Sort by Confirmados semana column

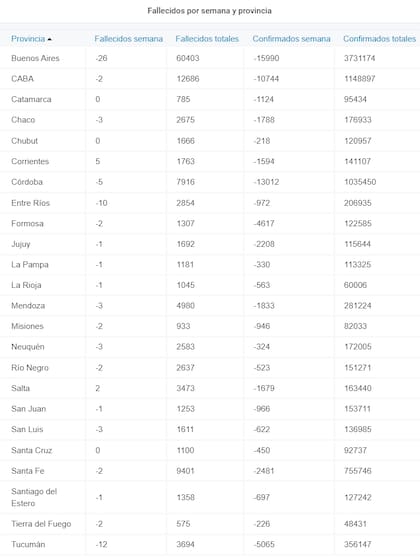click(292, 39)
